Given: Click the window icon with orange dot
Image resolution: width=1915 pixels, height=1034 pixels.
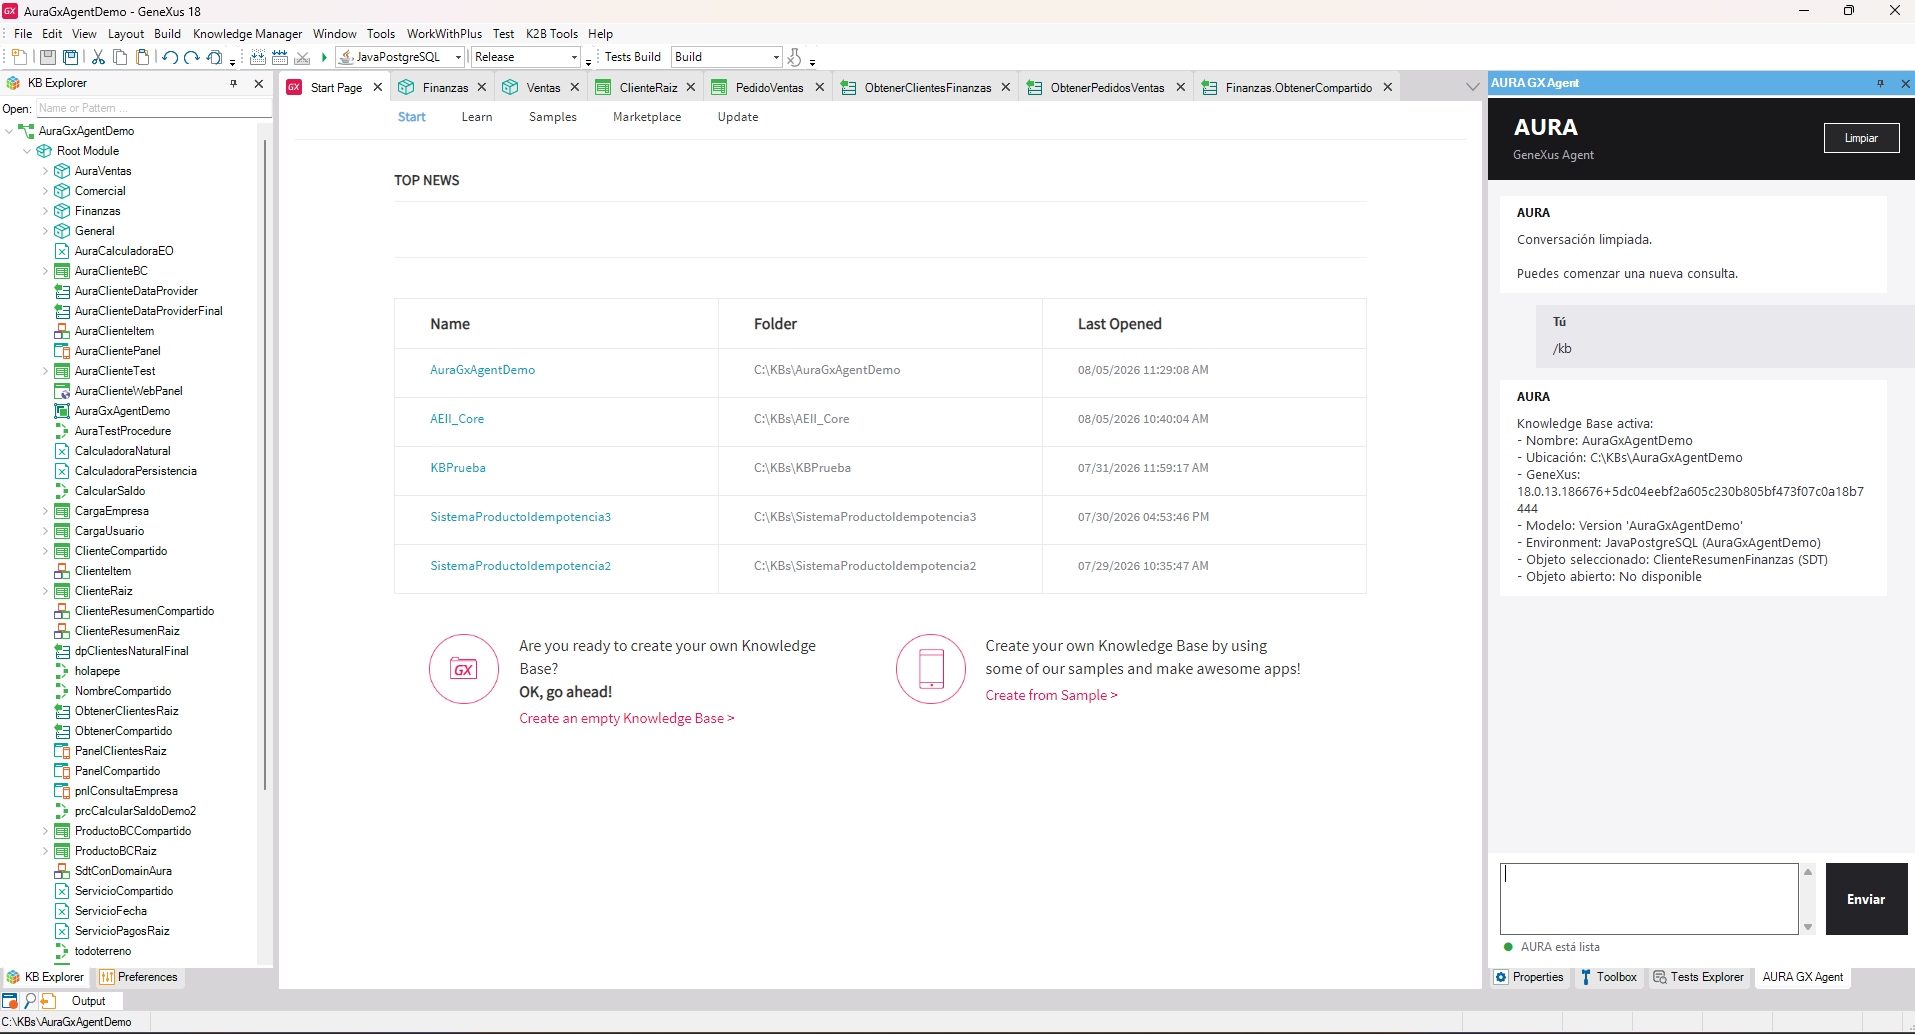Looking at the screenshot, I should 10,1000.
